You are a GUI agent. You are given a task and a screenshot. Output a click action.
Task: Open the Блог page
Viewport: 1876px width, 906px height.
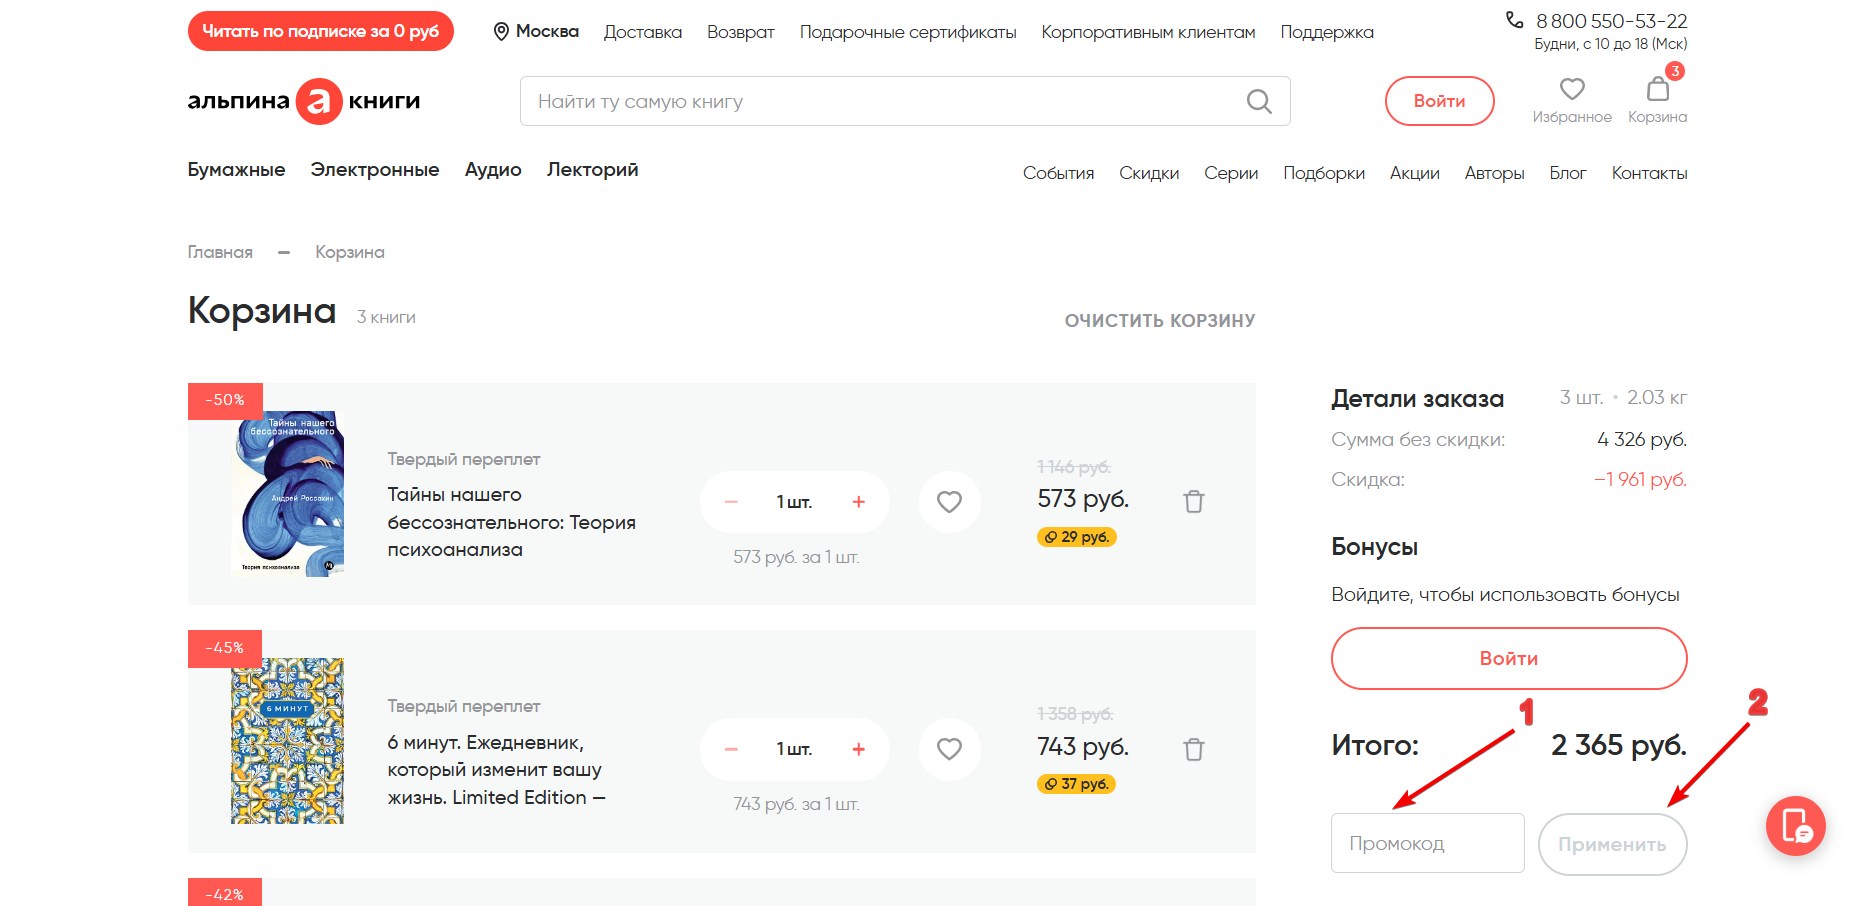tap(1568, 173)
